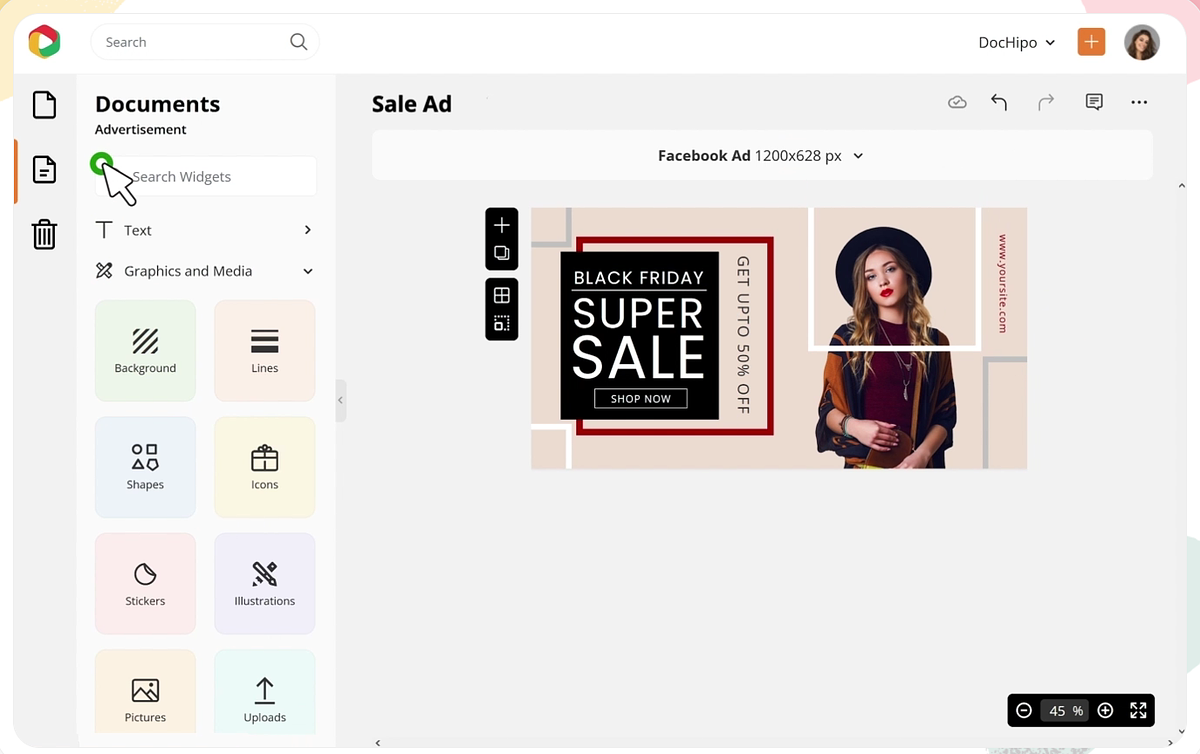1200x754 pixels.
Task: Open the Lines widget
Action: point(265,351)
